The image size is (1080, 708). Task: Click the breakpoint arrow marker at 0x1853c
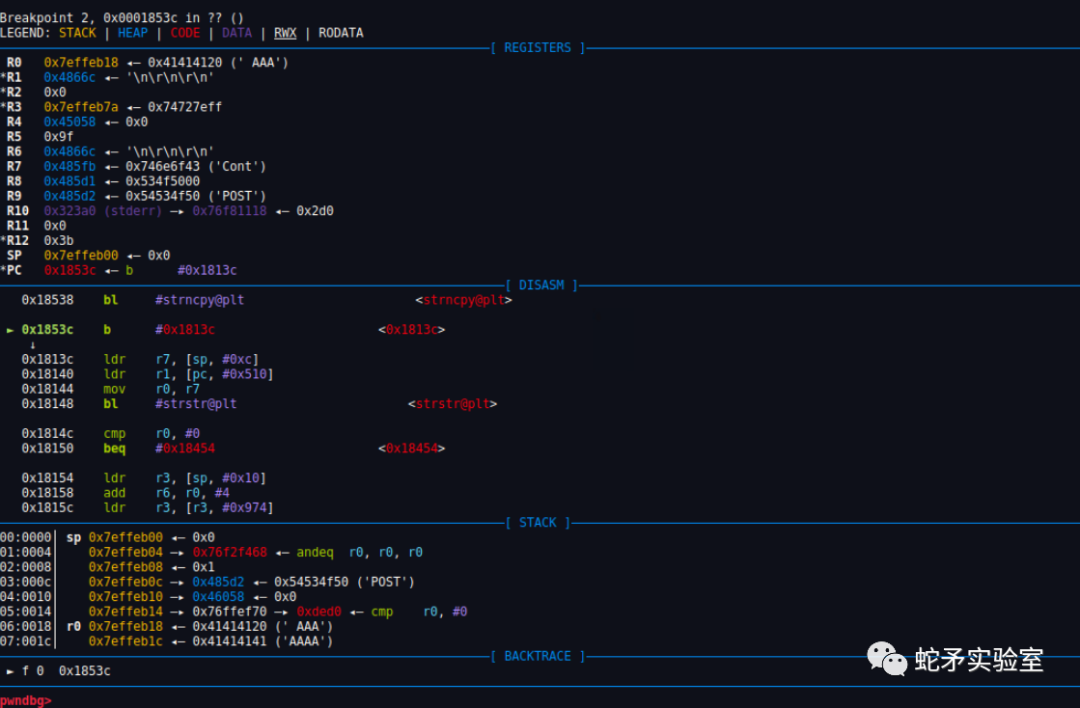click(x=10, y=329)
